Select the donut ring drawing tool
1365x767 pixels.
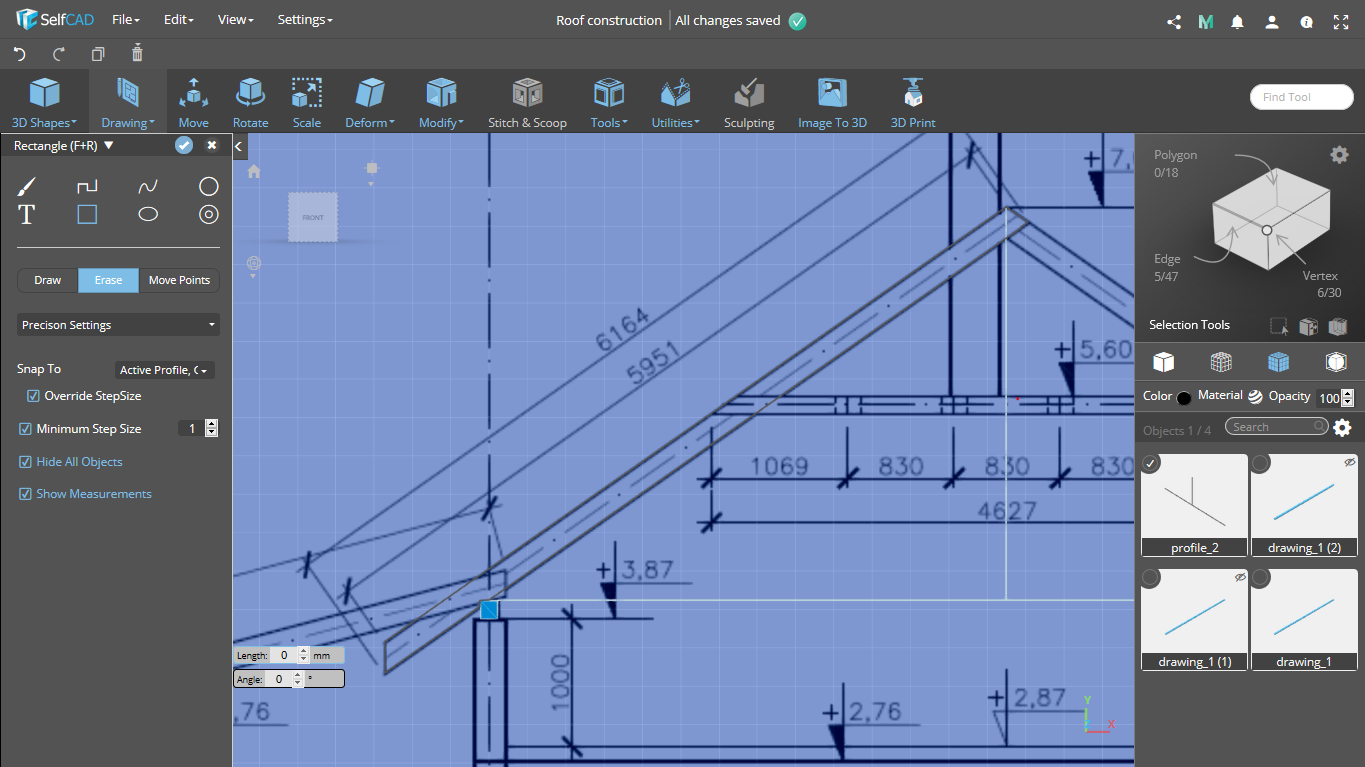click(208, 214)
